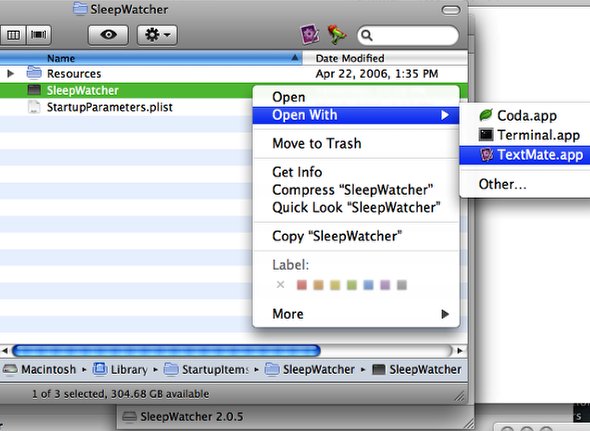
Task: Toggle the toolbar with the pill button
Action: tap(451, 10)
